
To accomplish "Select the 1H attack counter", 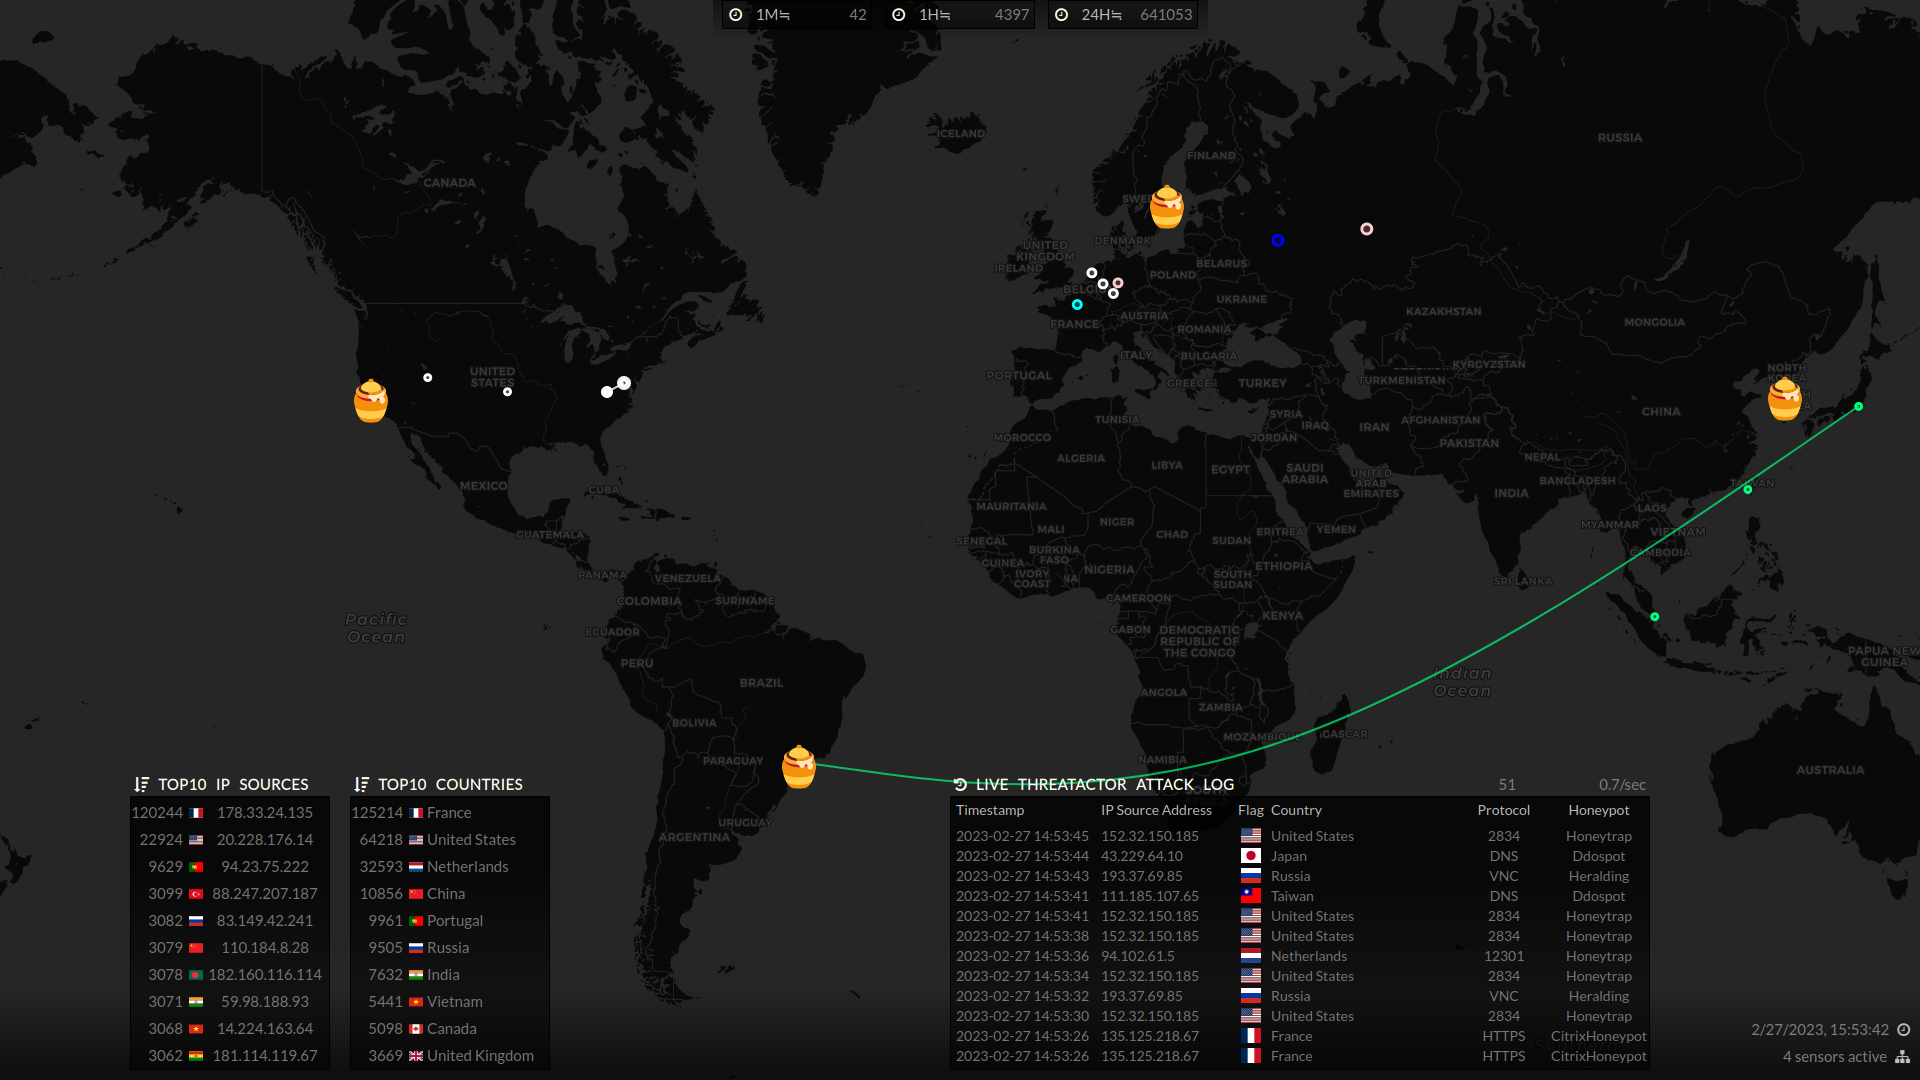I will click(961, 15).
